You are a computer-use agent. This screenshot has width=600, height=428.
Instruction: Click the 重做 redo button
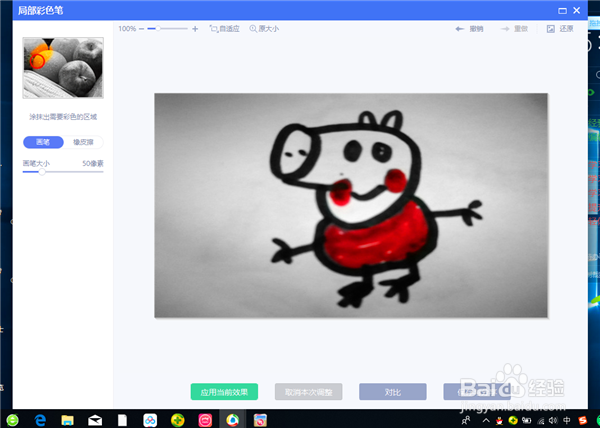coord(514,29)
